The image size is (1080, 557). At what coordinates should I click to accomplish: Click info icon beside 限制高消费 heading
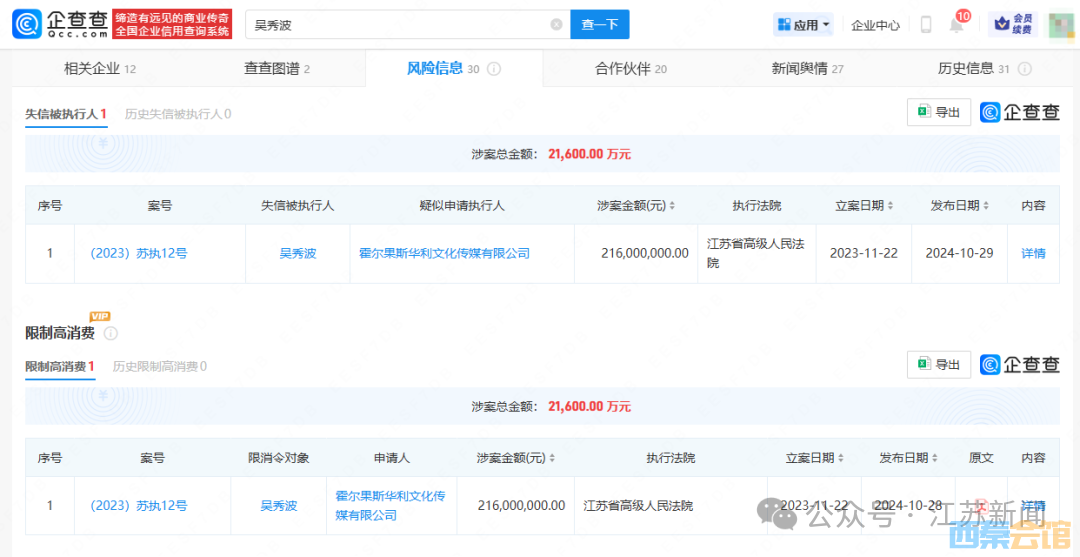111,333
